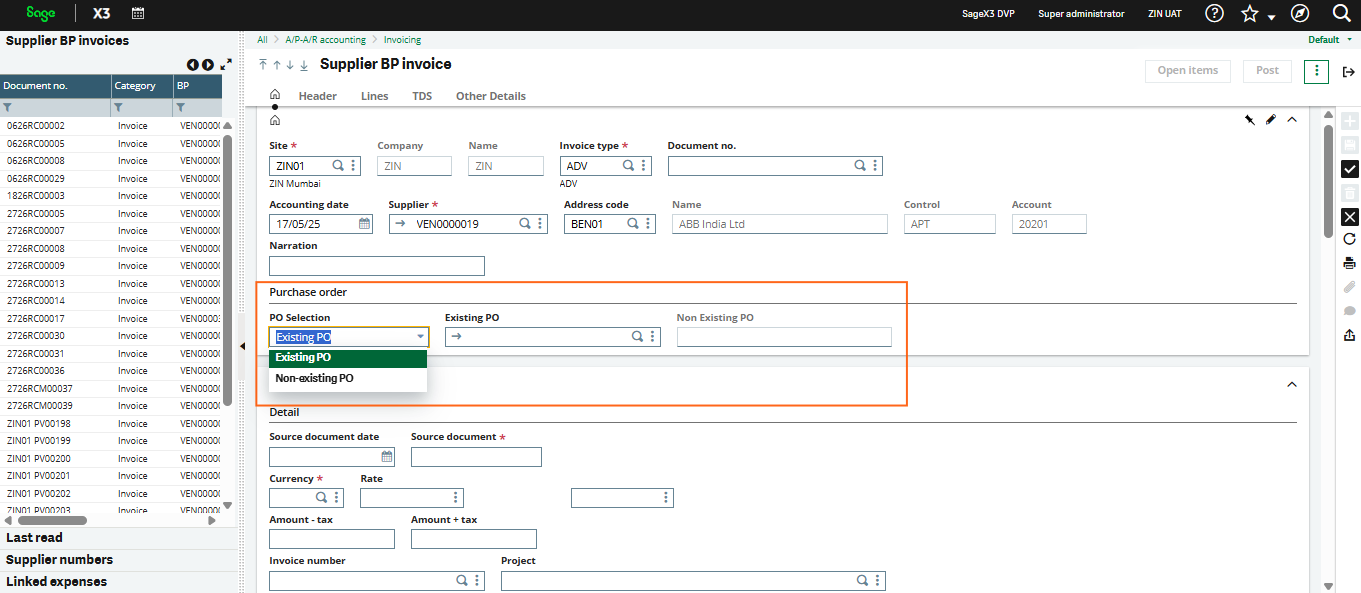
Task: Click the filter funnel under Document no. column
Action: point(8,105)
